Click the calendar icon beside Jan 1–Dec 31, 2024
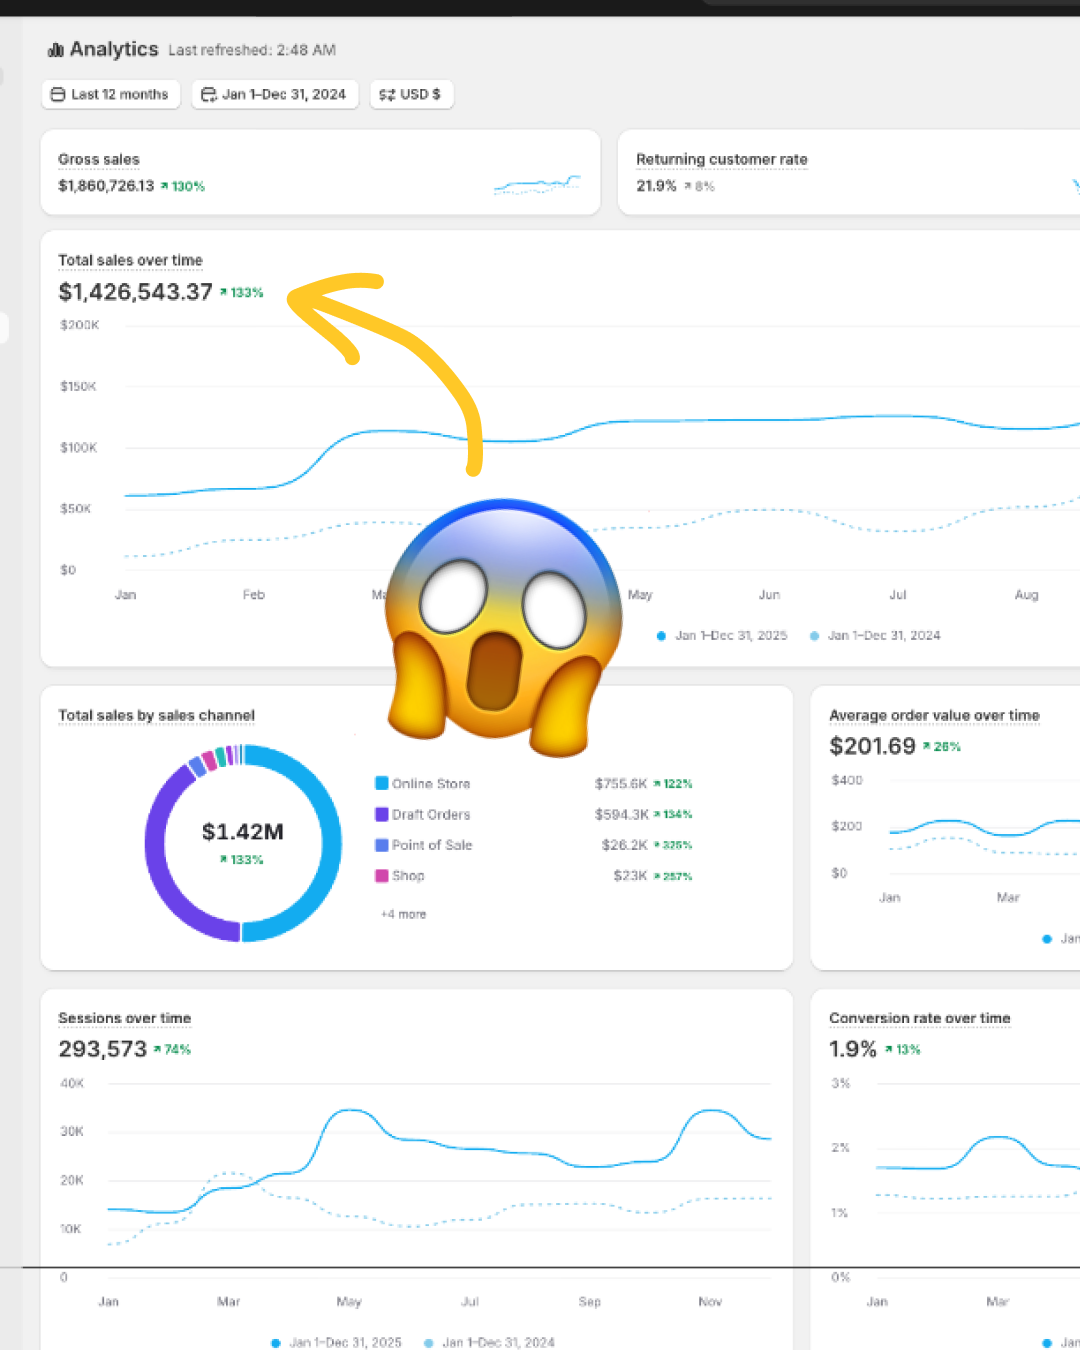 click(209, 94)
